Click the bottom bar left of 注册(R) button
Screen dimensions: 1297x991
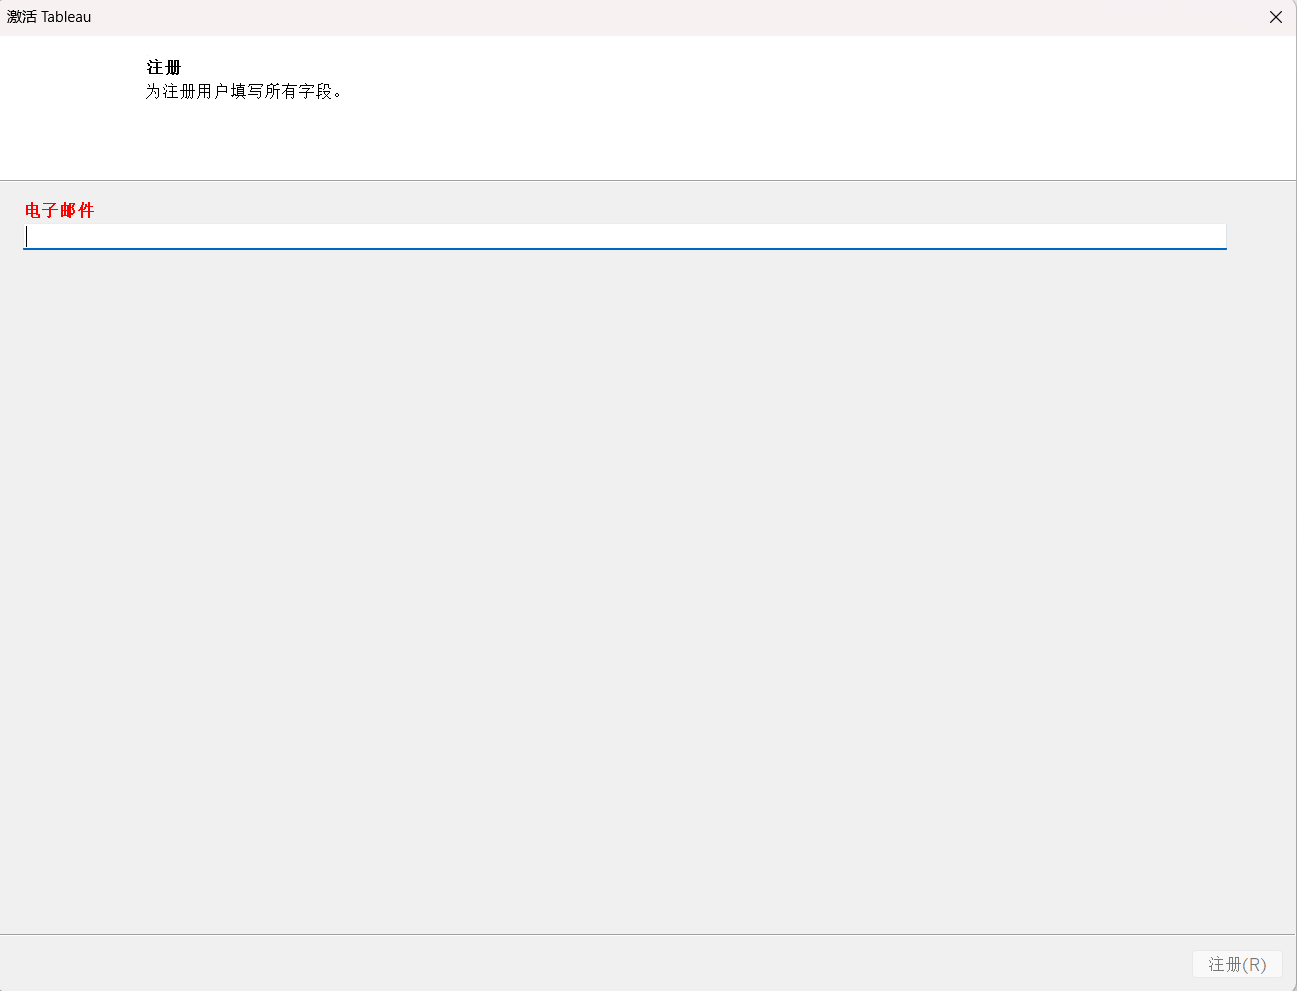[x=600, y=964]
